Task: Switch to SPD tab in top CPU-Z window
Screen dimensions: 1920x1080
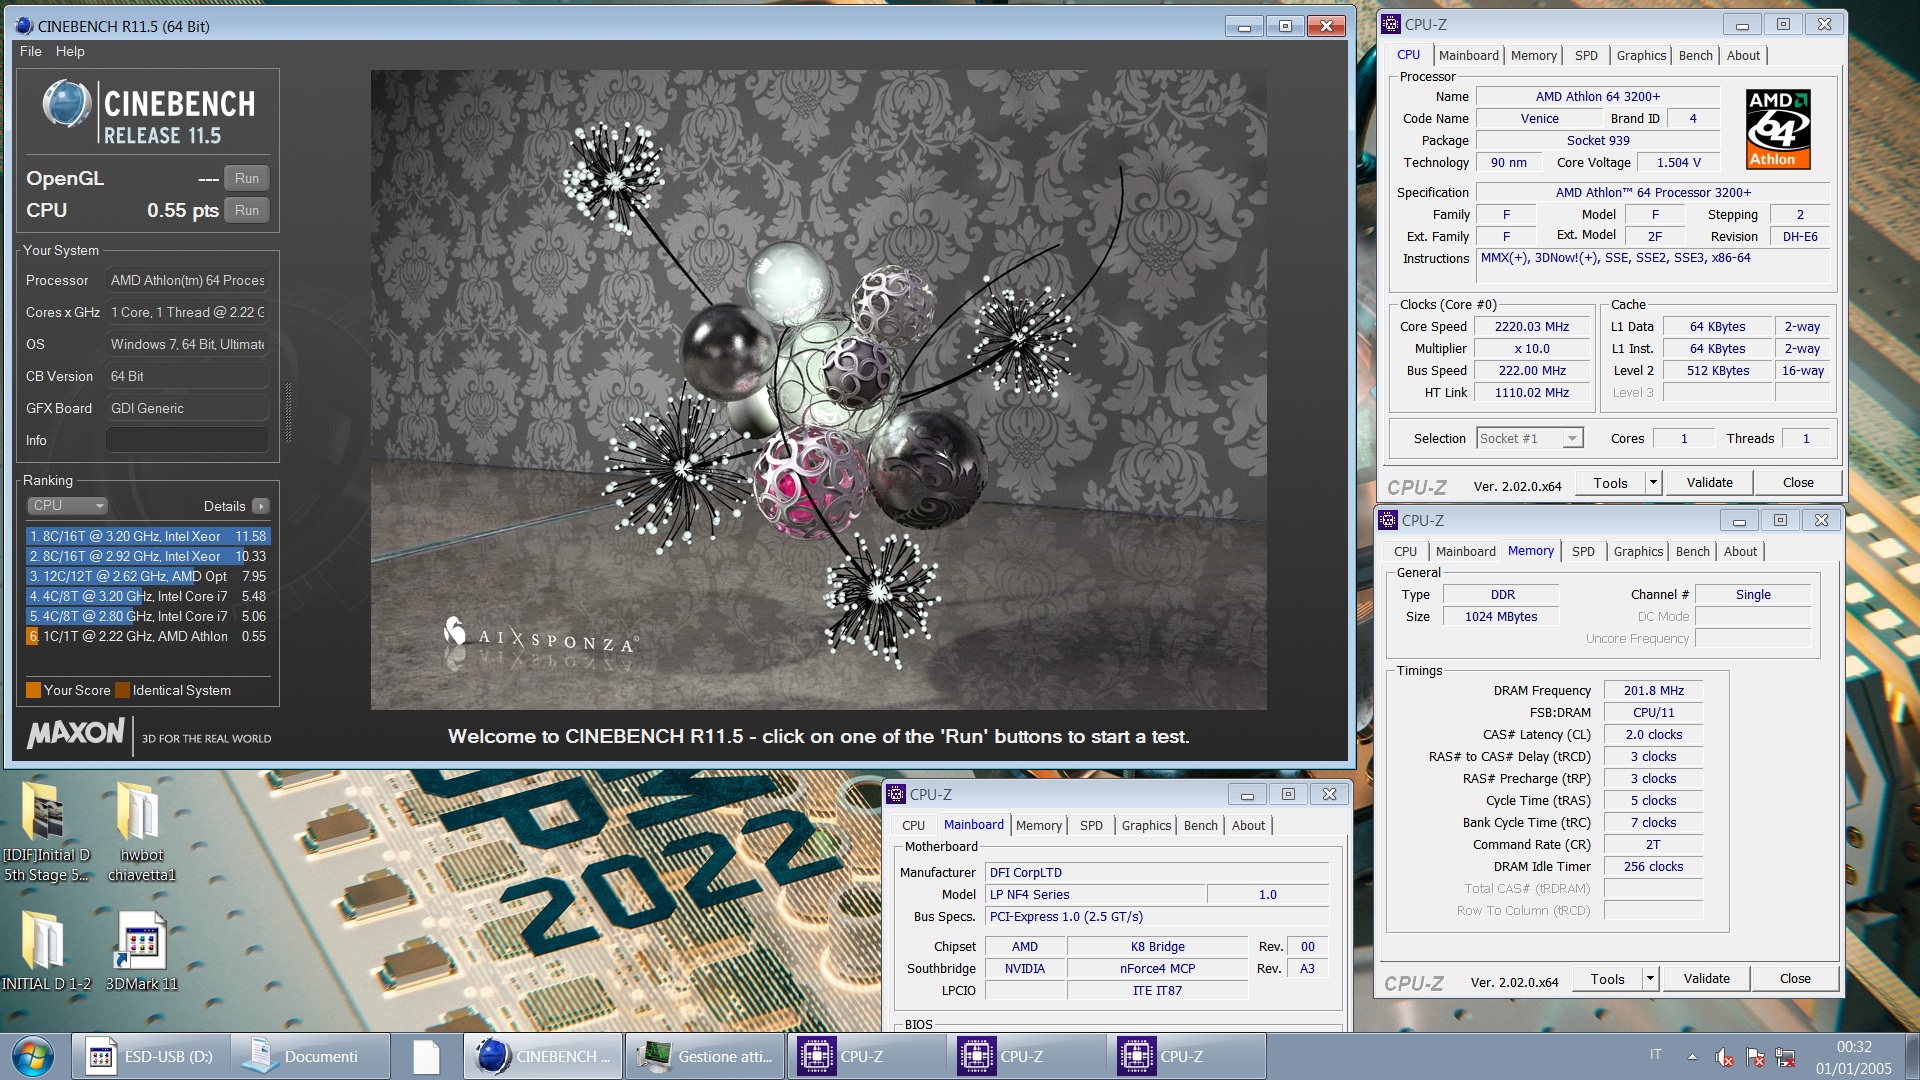Action: pos(1586,56)
